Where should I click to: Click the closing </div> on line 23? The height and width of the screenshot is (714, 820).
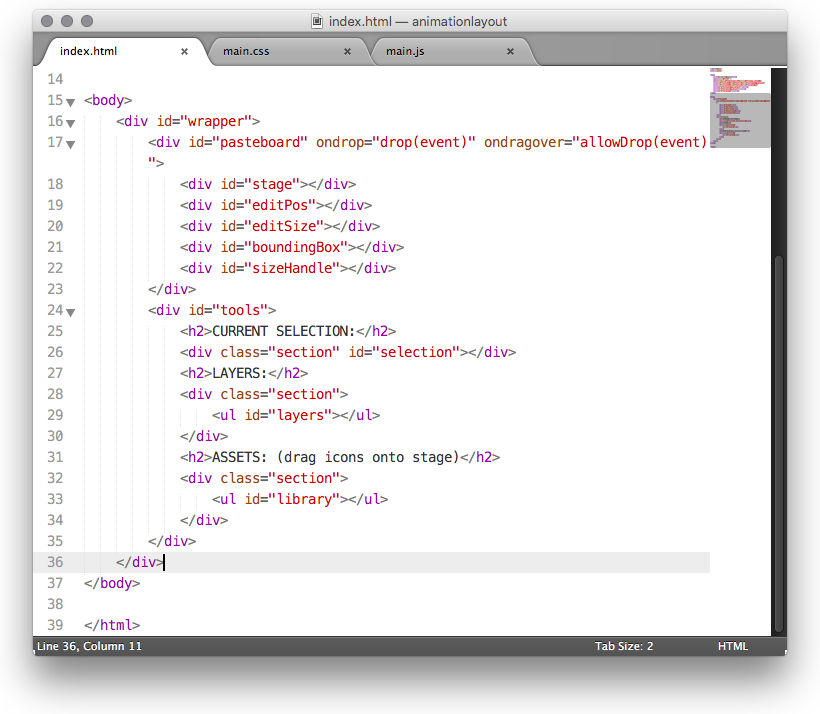(x=172, y=289)
